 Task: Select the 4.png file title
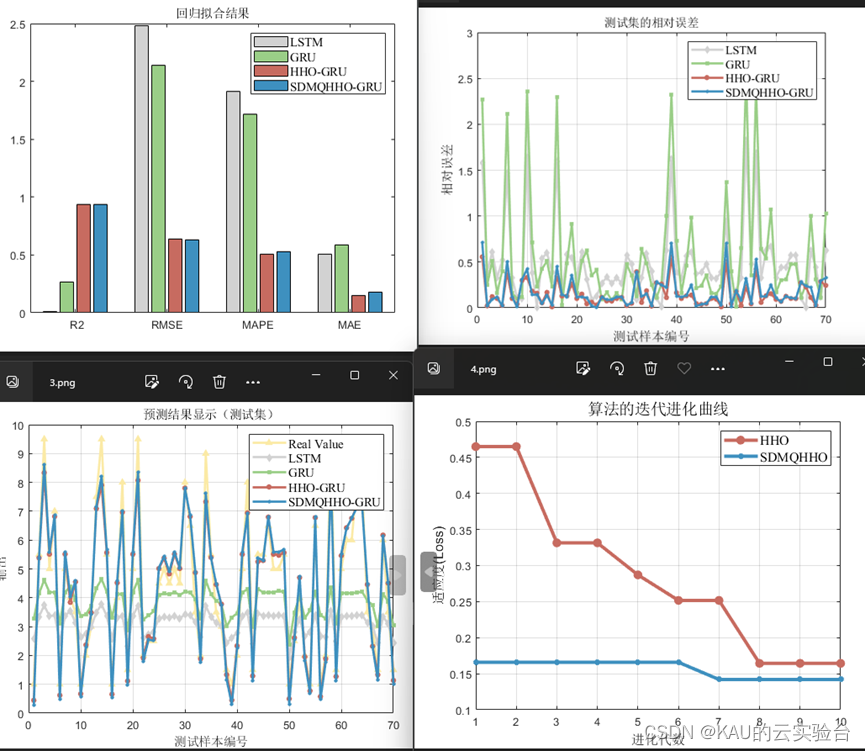click(483, 369)
